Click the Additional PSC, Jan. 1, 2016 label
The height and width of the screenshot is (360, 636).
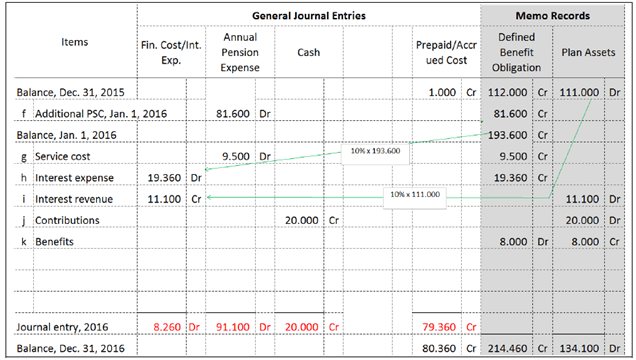click(101, 114)
